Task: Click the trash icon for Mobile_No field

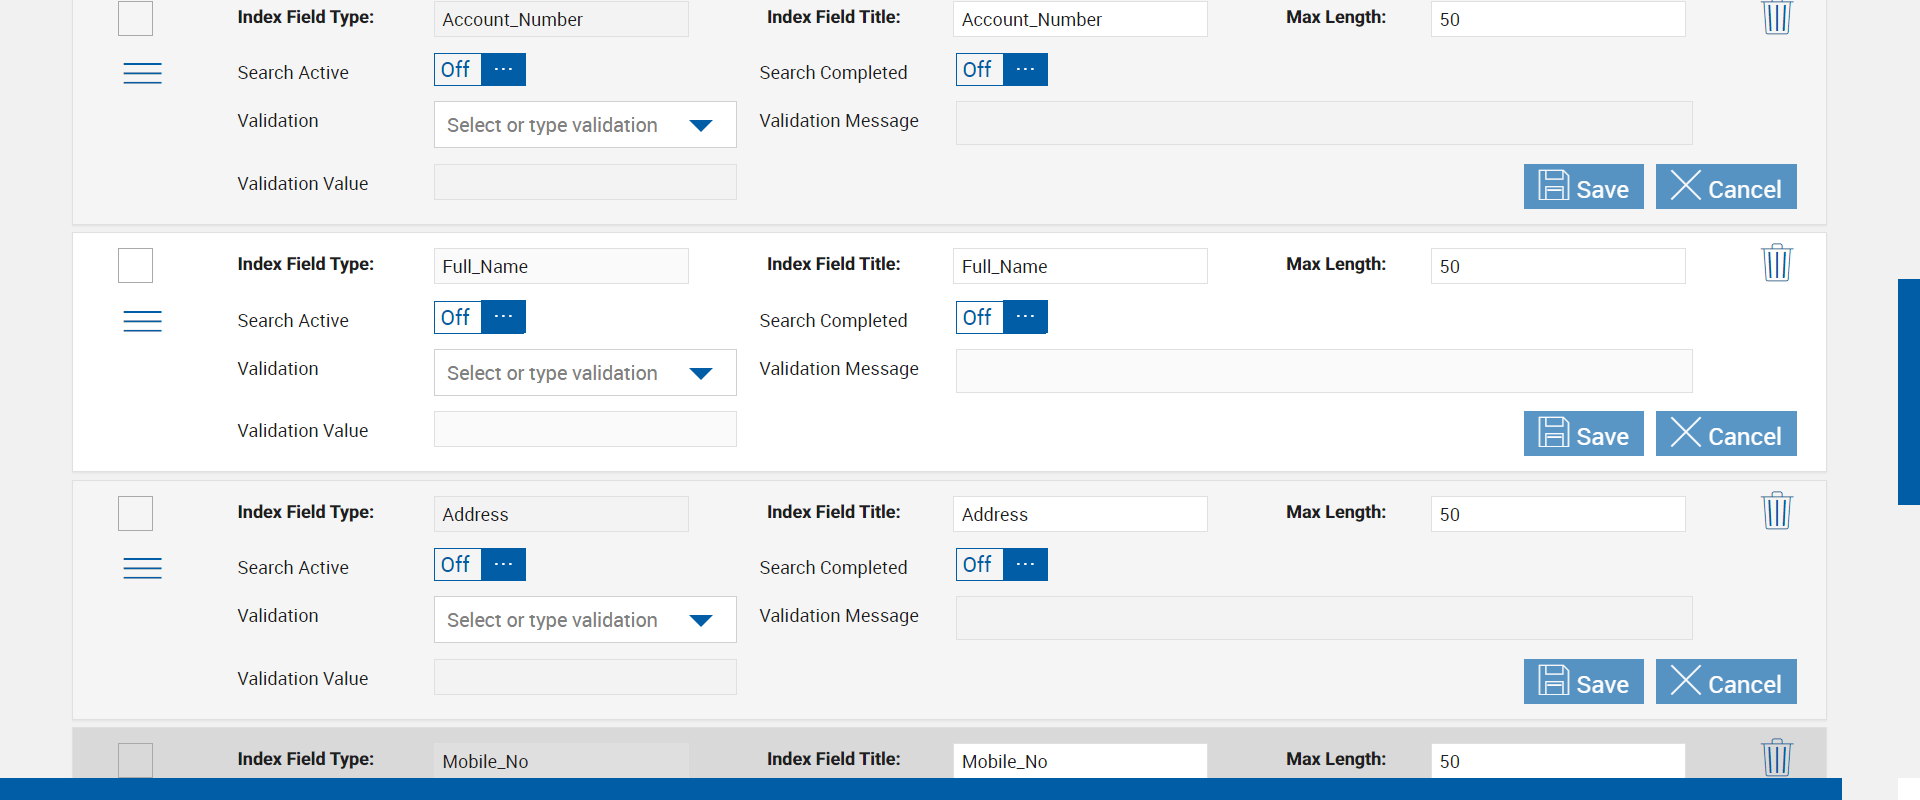Action: click(x=1776, y=758)
